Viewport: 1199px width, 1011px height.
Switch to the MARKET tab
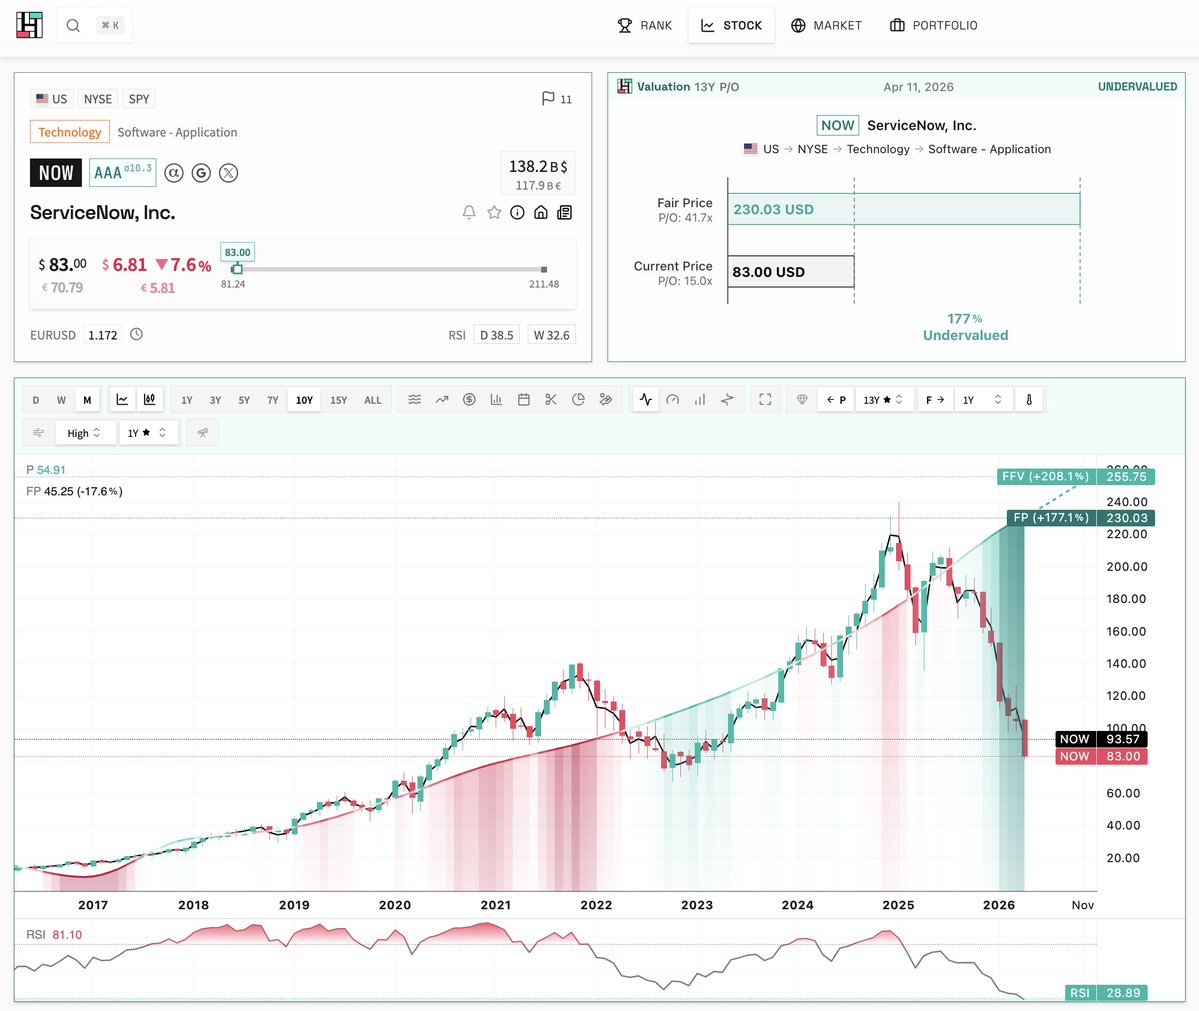tap(826, 25)
